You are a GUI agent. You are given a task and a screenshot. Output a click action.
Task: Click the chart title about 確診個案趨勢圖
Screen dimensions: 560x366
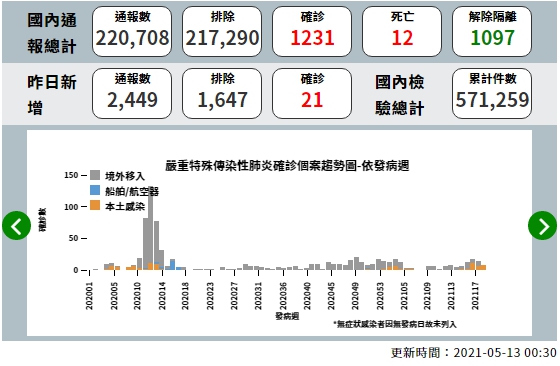[287, 166]
